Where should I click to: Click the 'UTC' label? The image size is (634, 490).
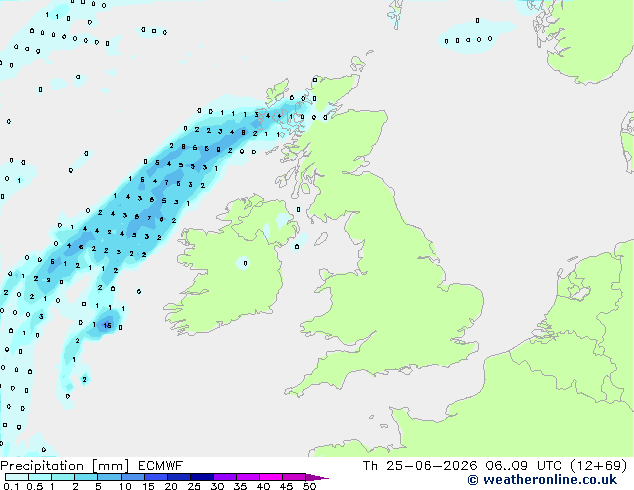pyautogui.click(x=549, y=466)
